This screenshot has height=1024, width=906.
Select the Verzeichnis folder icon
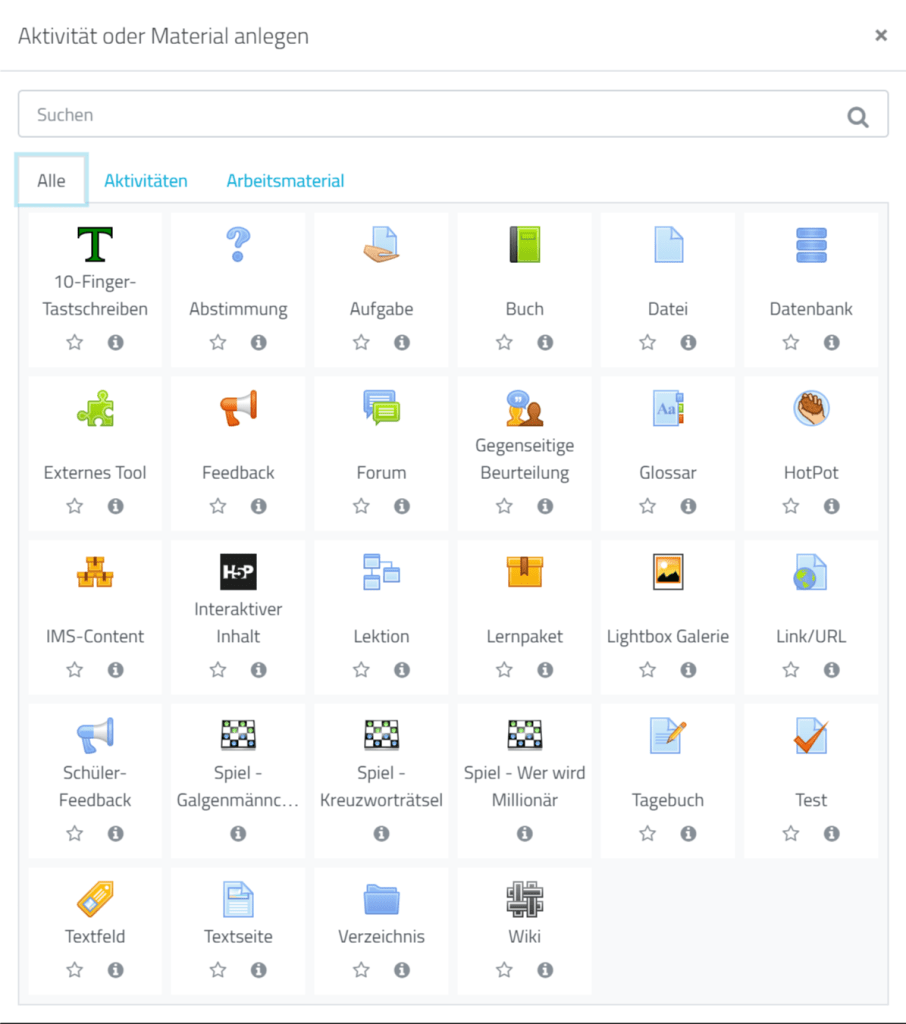(x=381, y=900)
